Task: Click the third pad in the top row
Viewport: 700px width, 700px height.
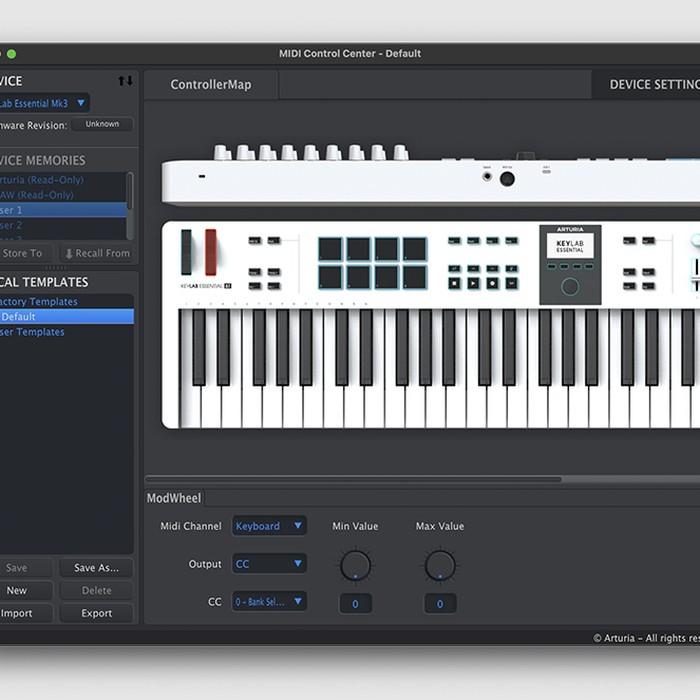Action: coord(386,249)
